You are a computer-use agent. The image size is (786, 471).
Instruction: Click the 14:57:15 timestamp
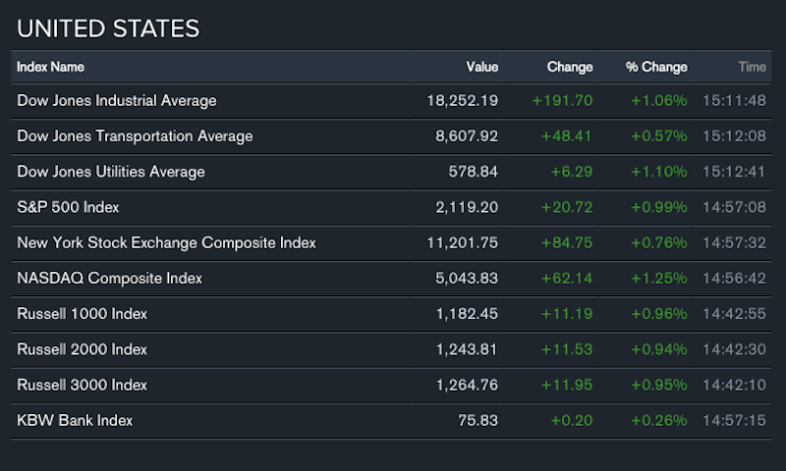(734, 421)
